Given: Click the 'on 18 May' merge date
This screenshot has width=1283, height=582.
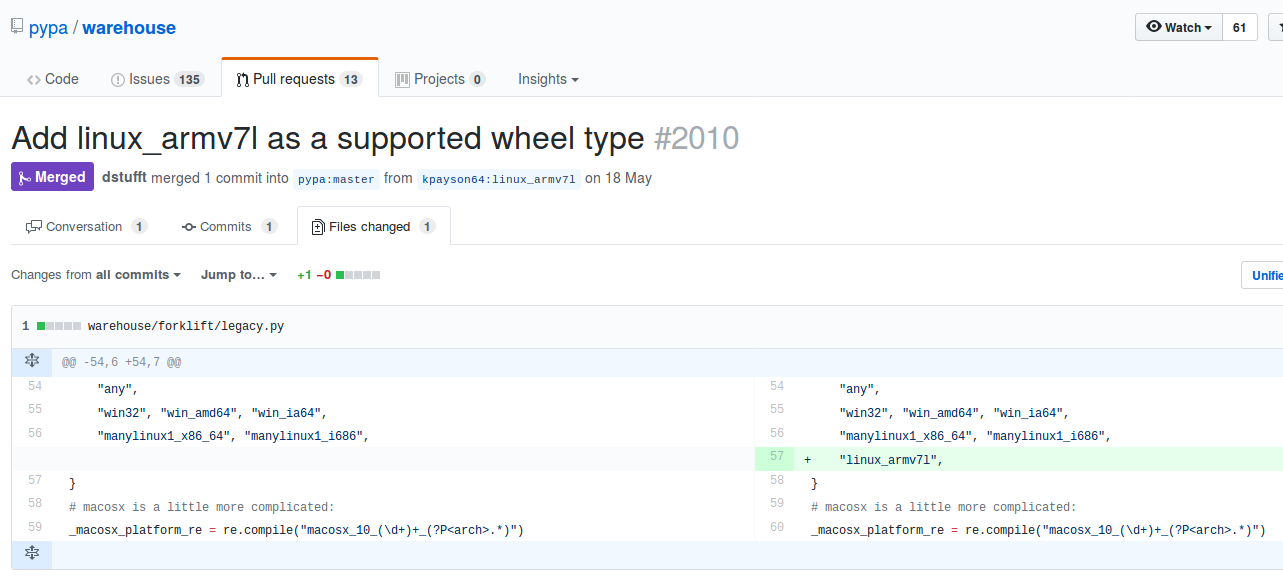Looking at the screenshot, I should [x=618, y=178].
